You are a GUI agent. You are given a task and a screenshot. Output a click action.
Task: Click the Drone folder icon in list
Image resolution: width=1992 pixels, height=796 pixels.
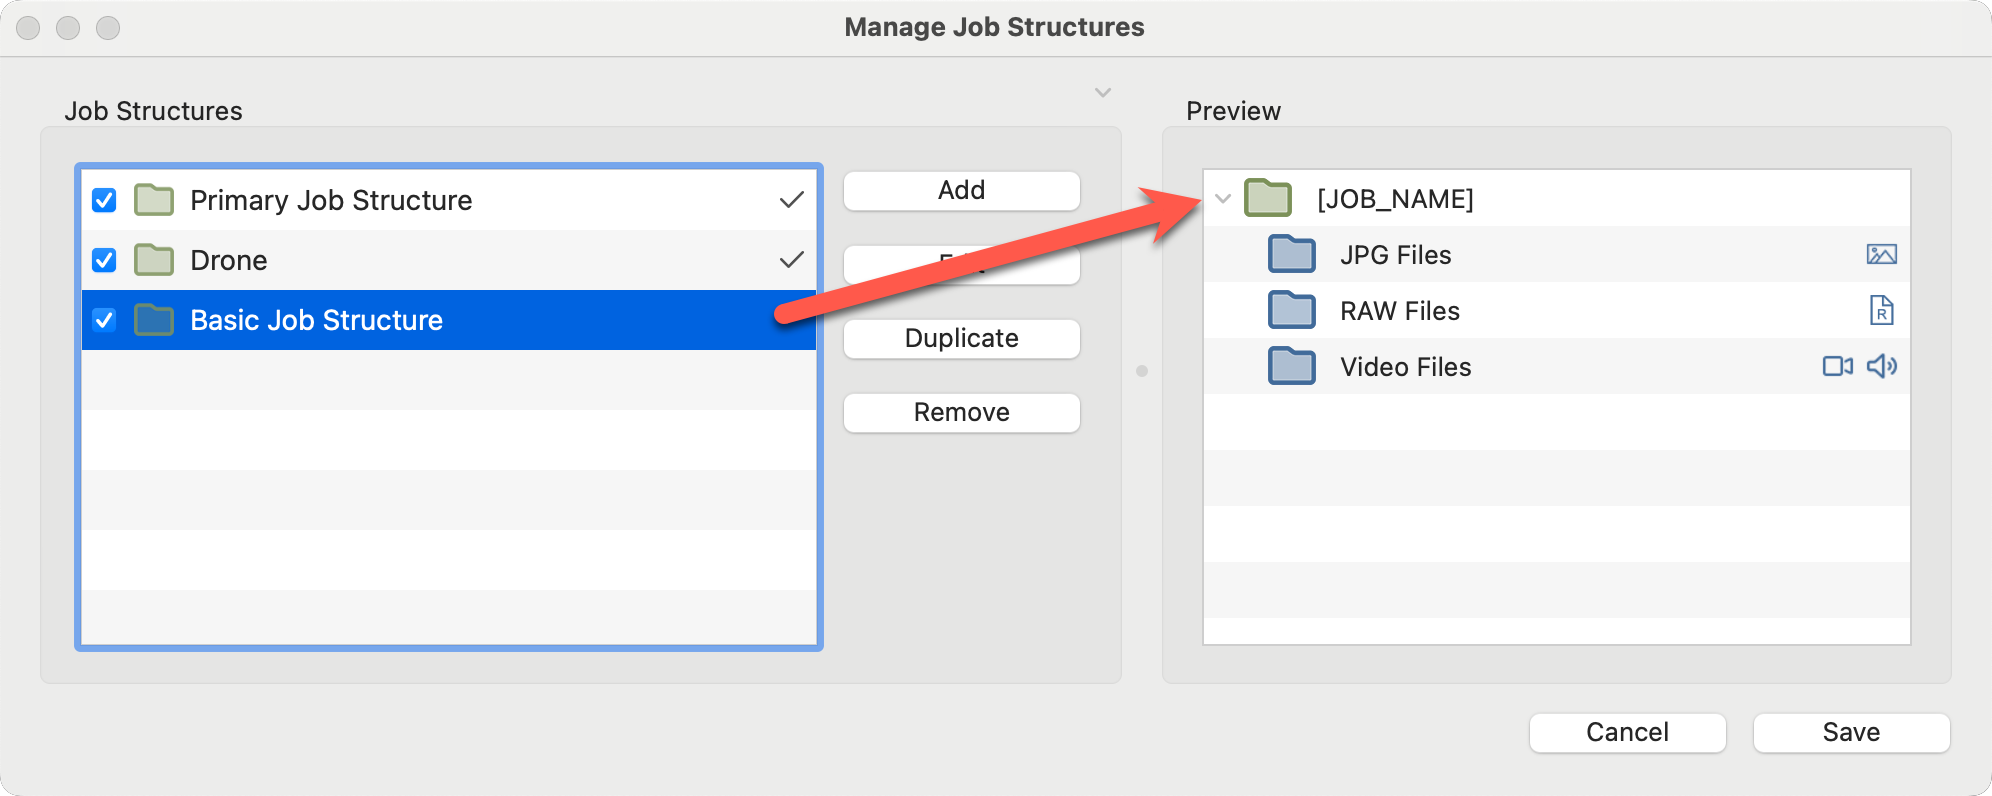pos(154,260)
